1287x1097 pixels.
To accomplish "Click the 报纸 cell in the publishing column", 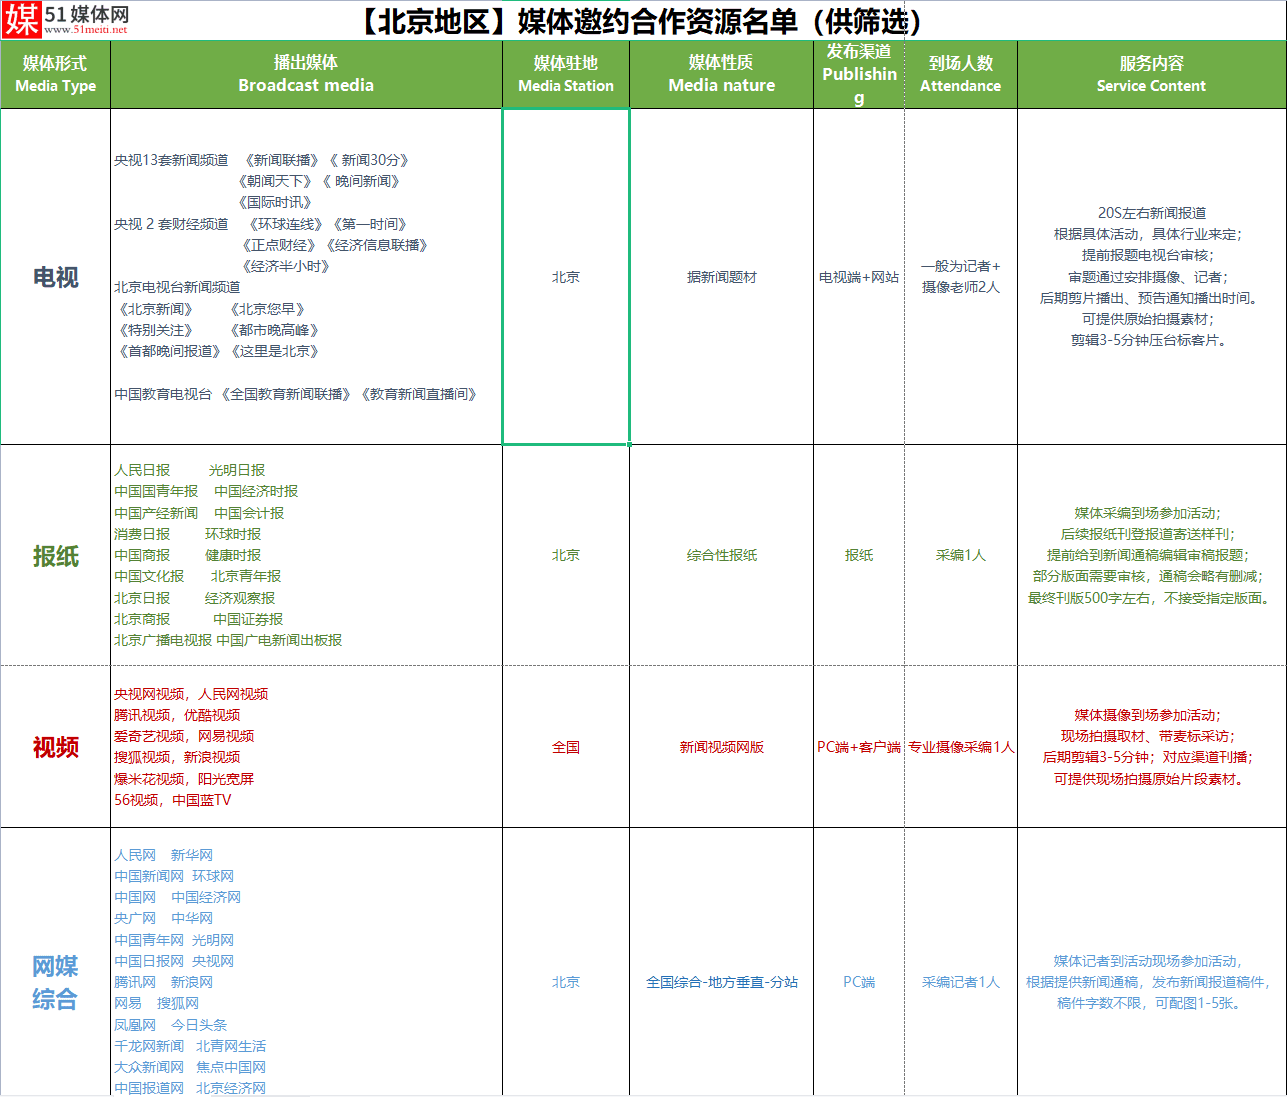I will (859, 555).
